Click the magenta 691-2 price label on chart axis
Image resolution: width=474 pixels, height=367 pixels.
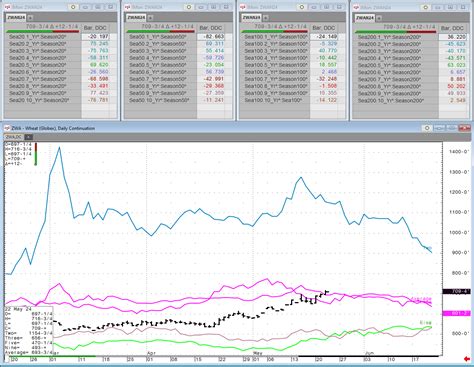[x=456, y=313]
